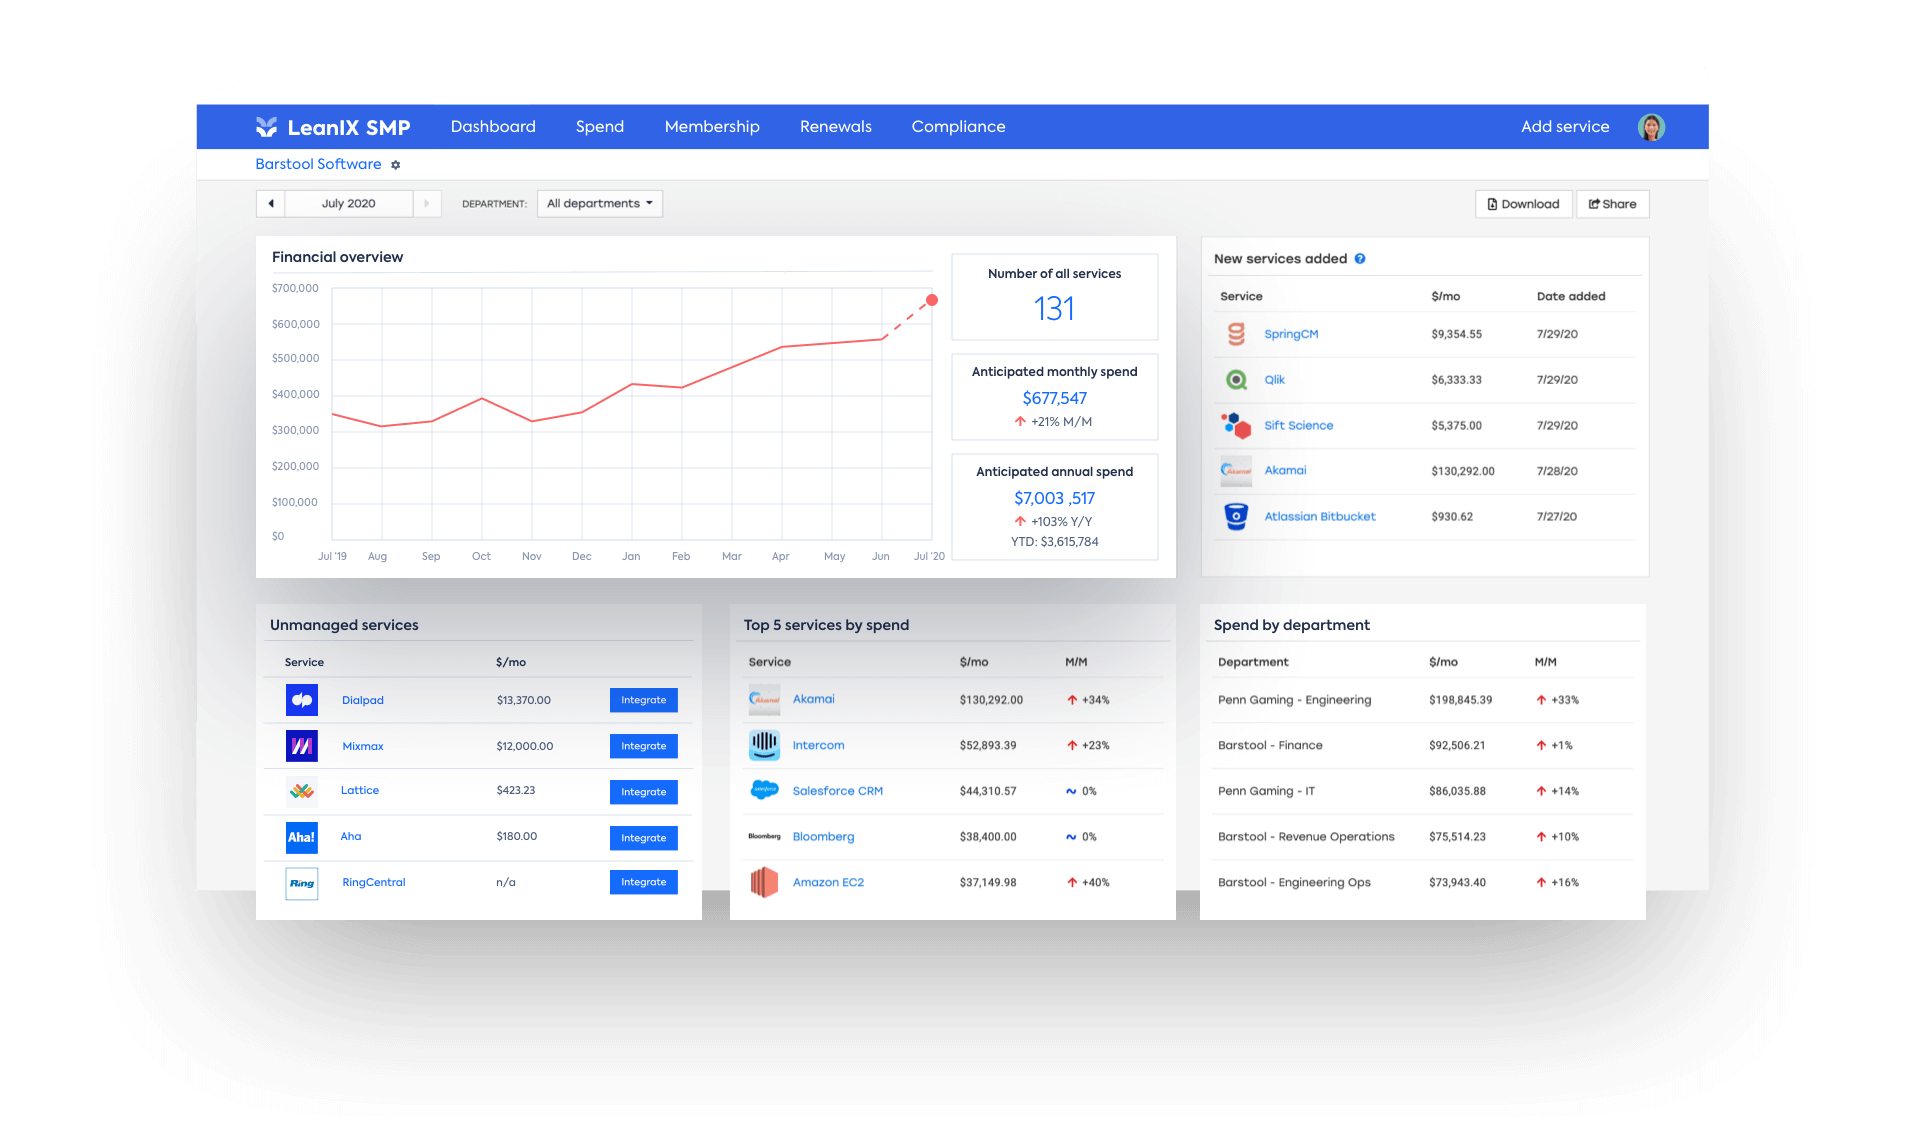This screenshot has height=1132, width=1906.
Task: Click the LeanIX SMP logo icon
Action: [x=266, y=127]
